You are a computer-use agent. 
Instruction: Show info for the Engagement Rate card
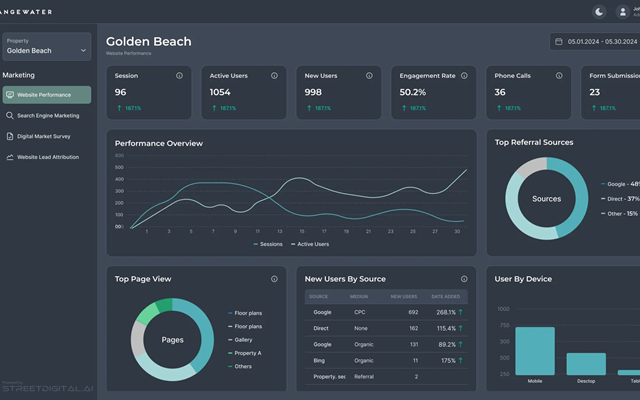pos(464,76)
